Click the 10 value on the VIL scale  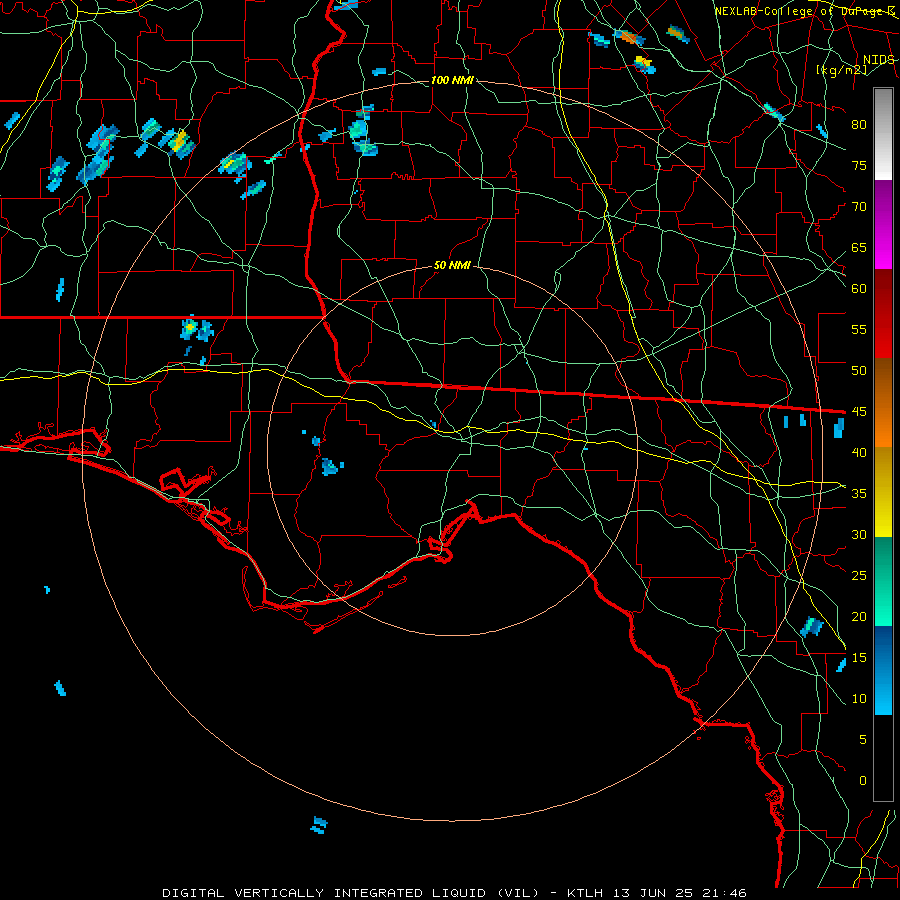(859, 699)
